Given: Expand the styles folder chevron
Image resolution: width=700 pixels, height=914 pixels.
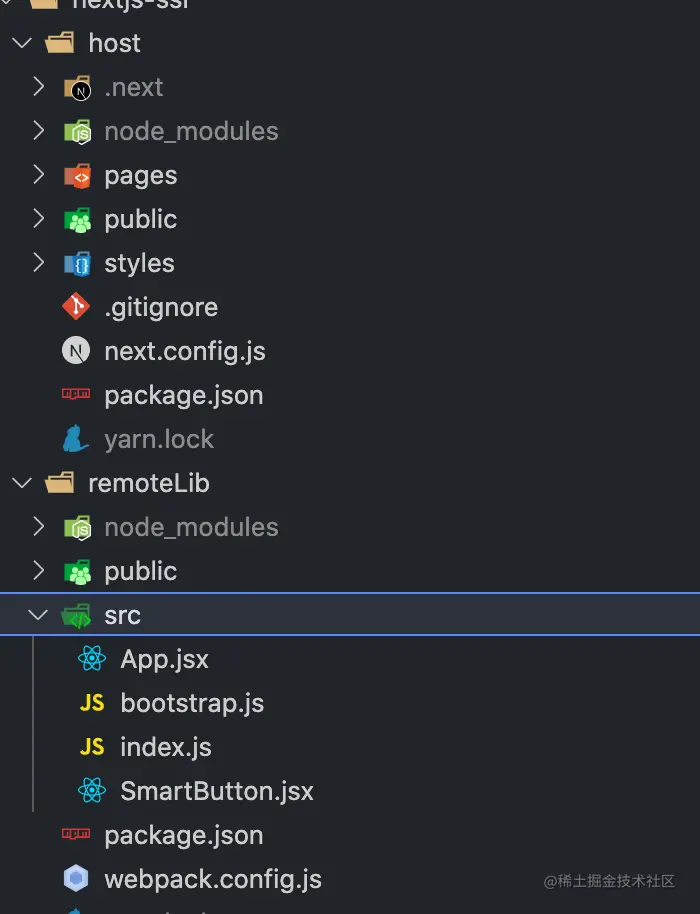Looking at the screenshot, I should pos(38,262).
